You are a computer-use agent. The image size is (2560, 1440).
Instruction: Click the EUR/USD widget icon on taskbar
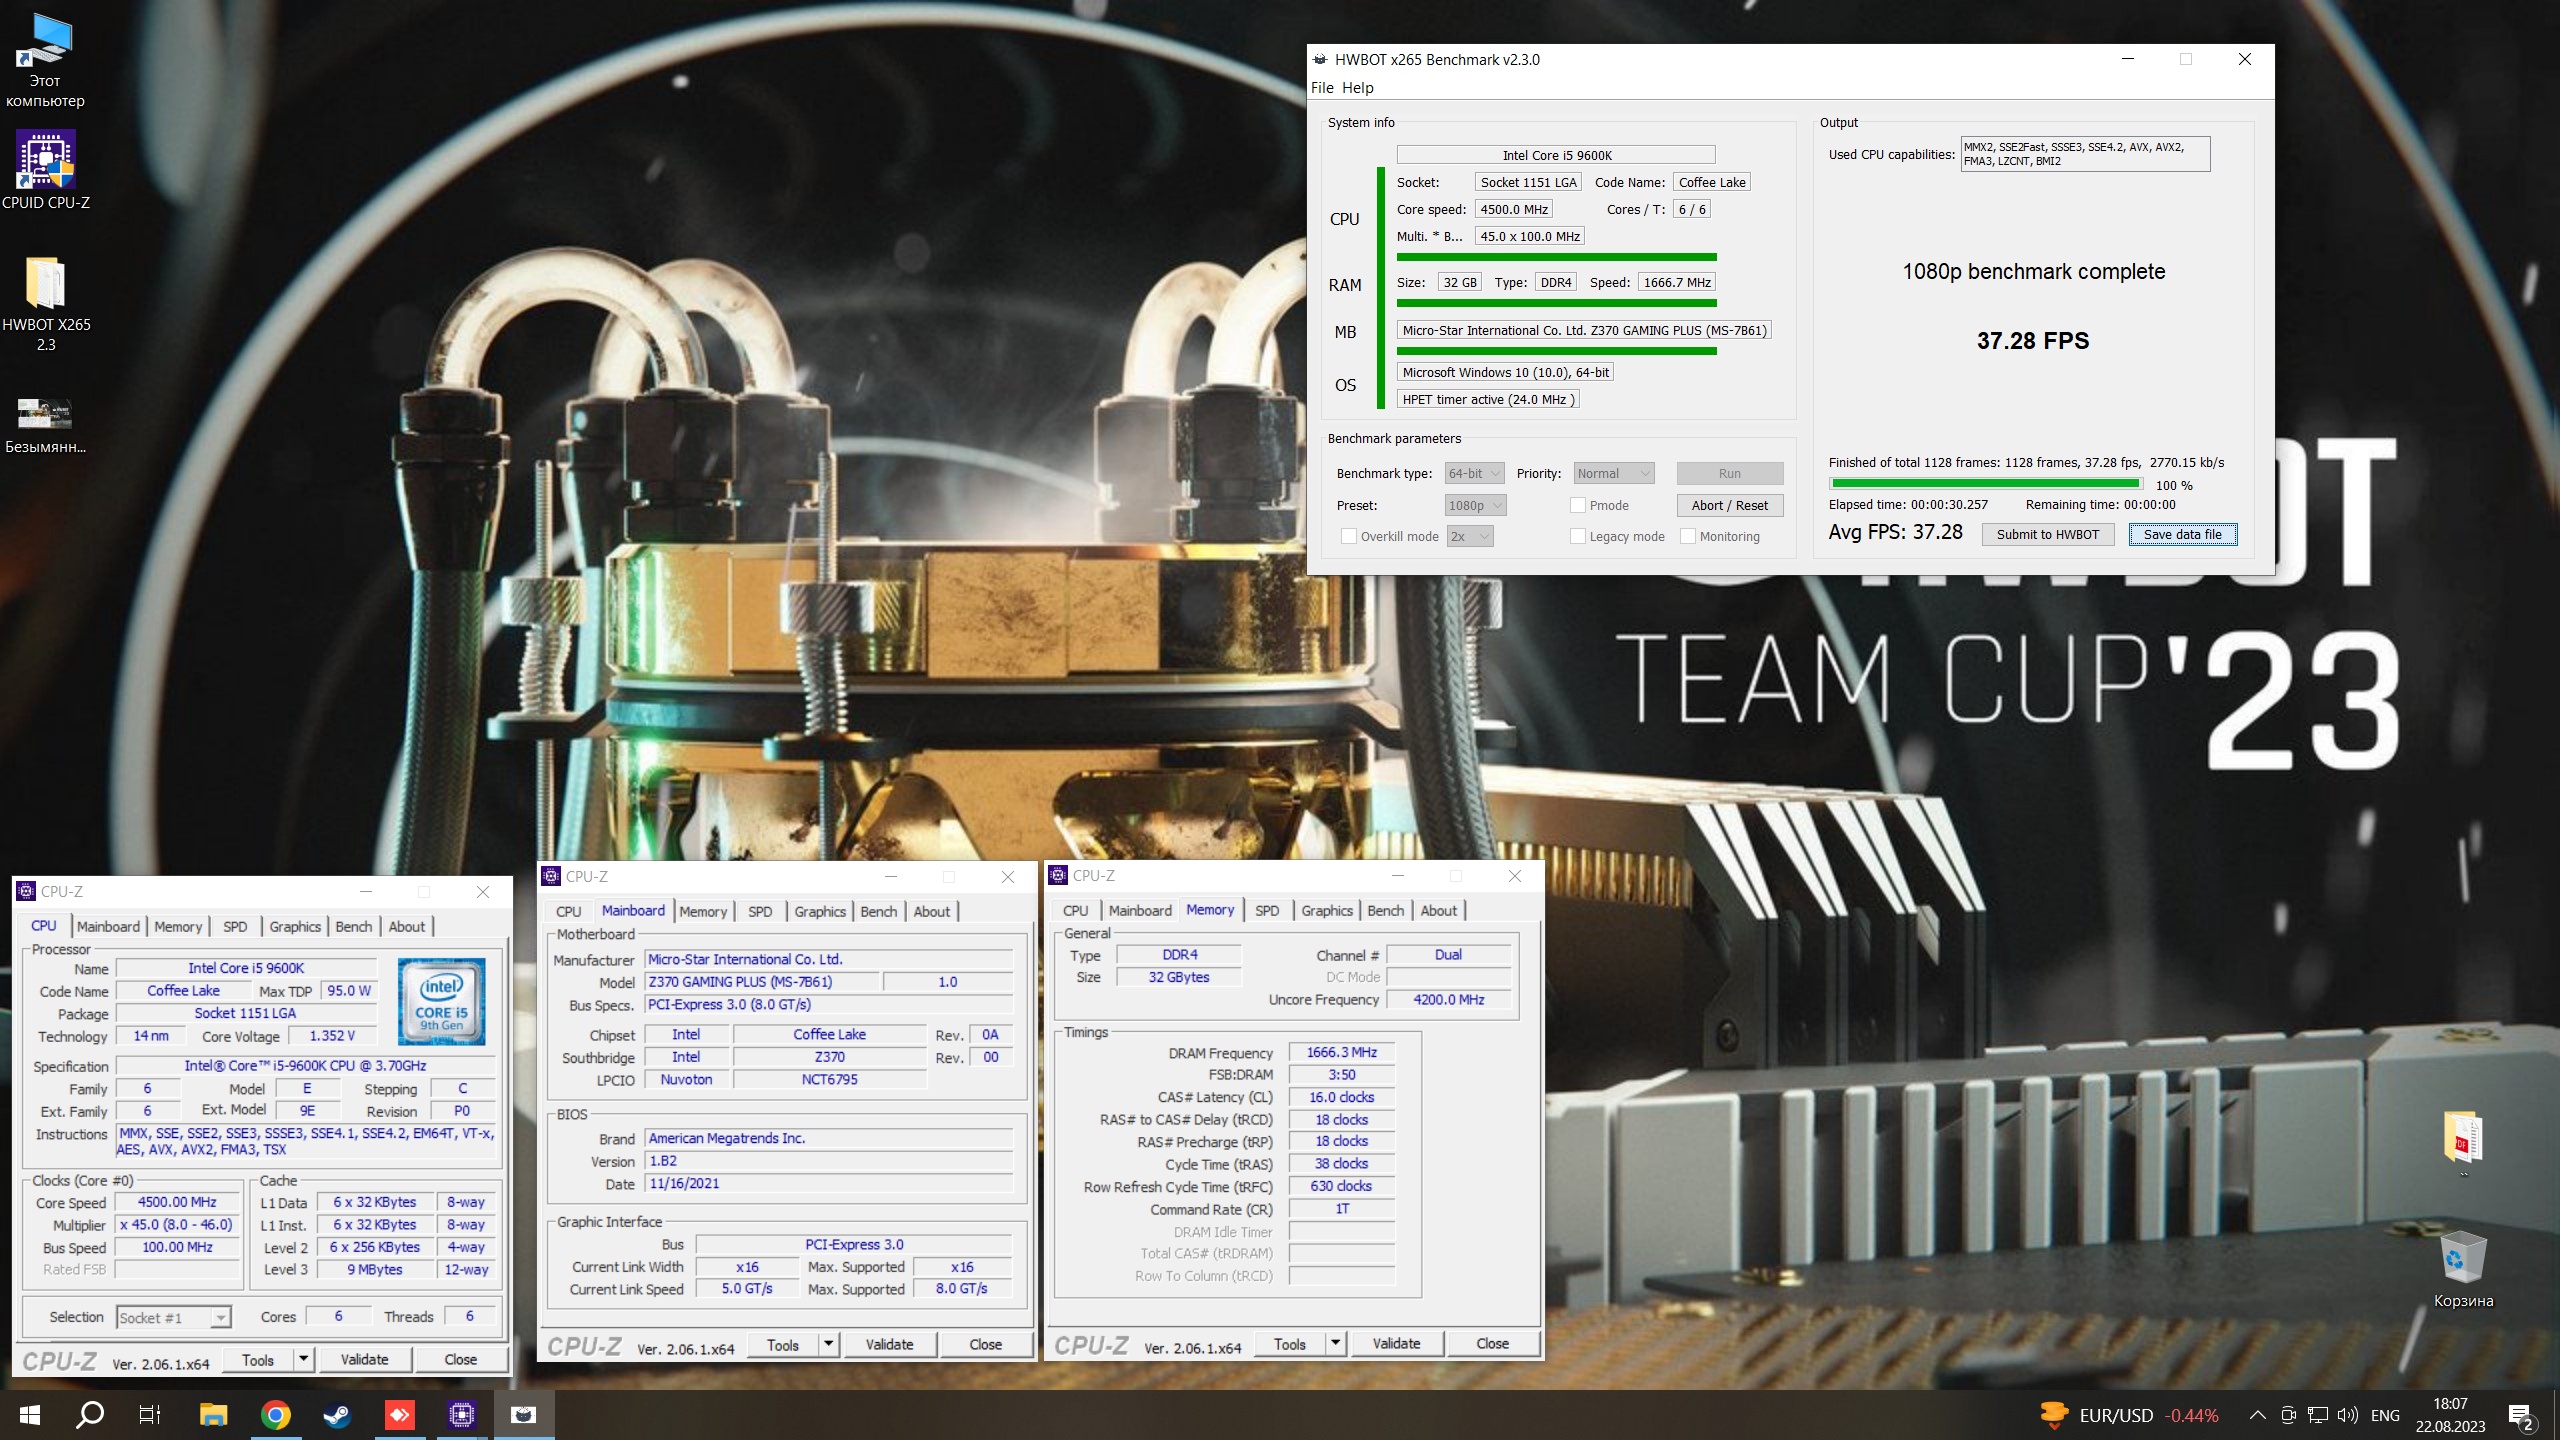point(2053,1415)
